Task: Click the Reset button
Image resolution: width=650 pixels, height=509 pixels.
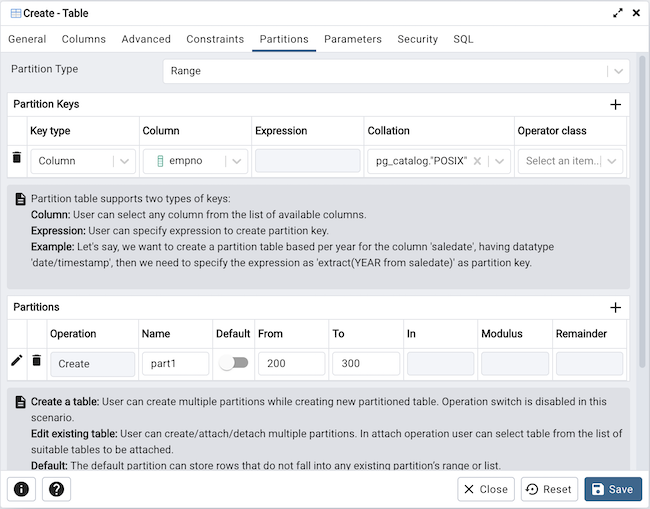Action: [x=549, y=489]
